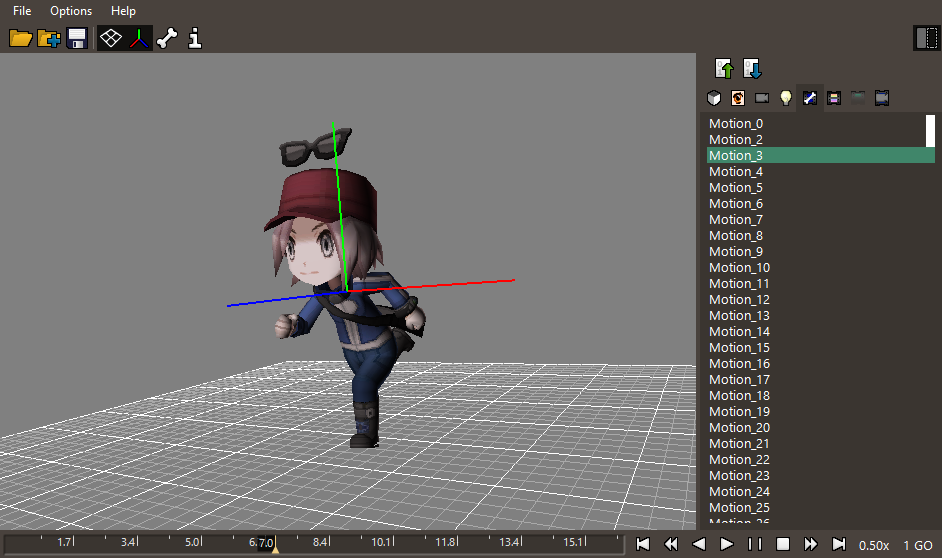Select the highlighted Motion_3 entry
Image resolution: width=942 pixels, height=558 pixels.
coord(821,156)
